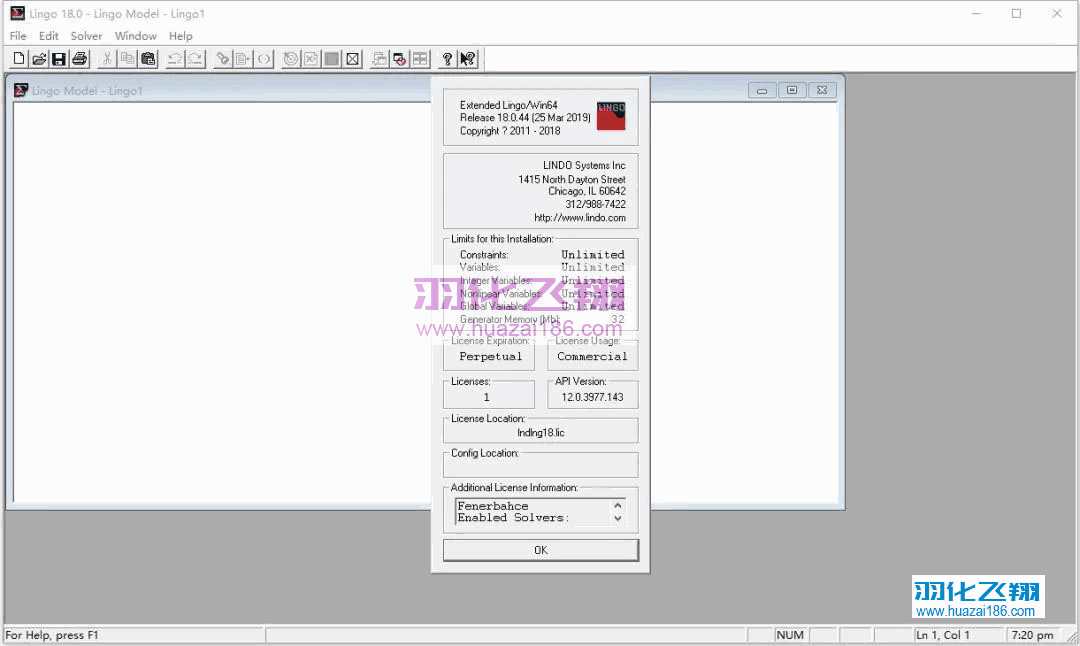The image size is (1080, 646).
Task: Open the Options toolbar icon
Action: [x=353, y=59]
